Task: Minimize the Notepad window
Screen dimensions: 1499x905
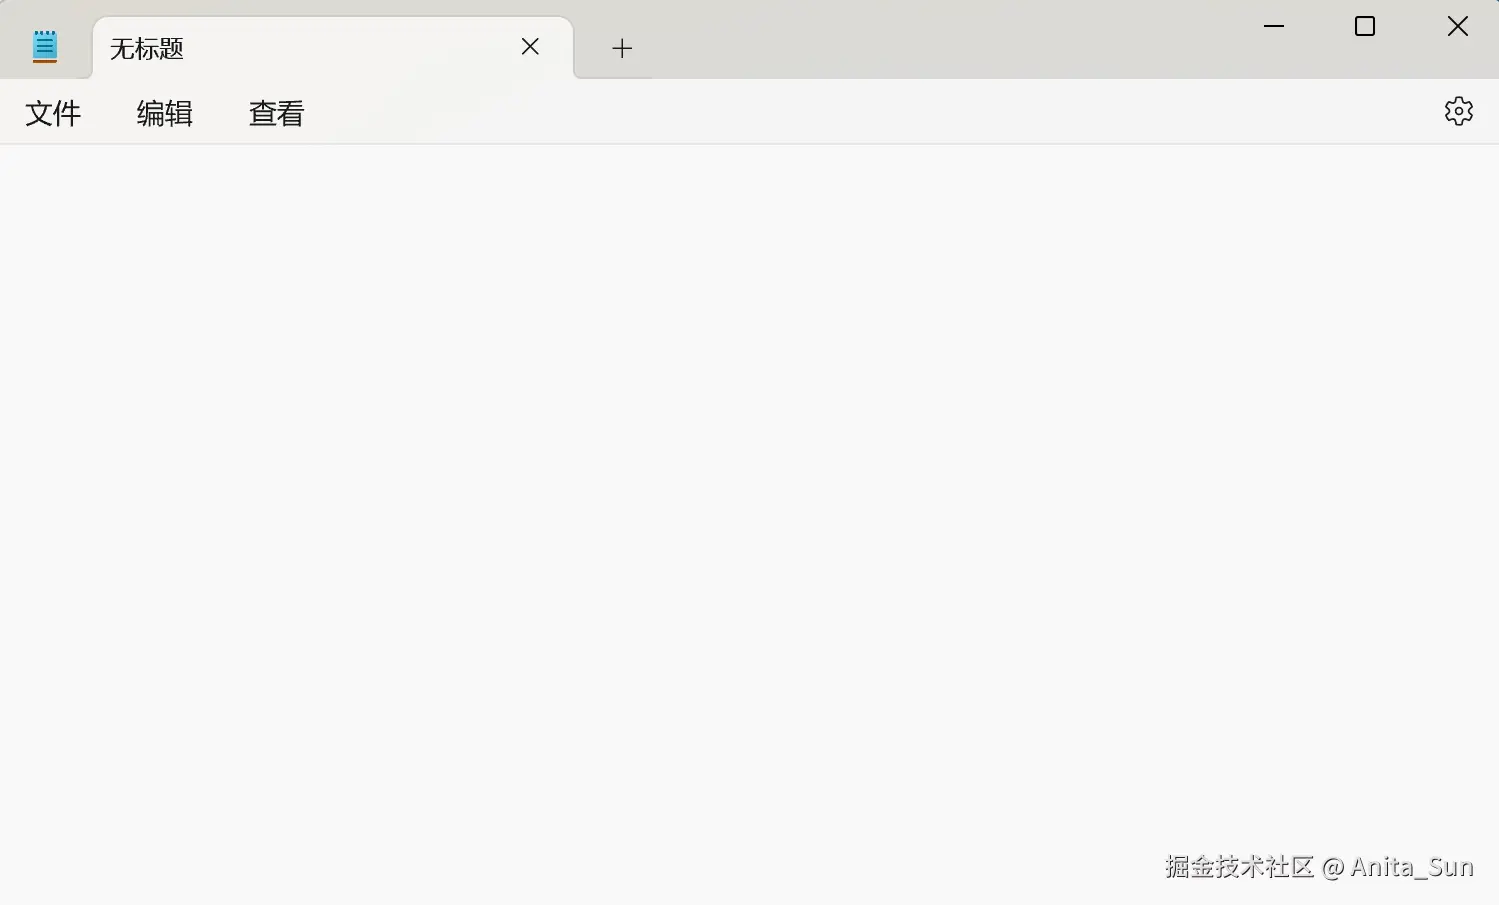Action: tap(1274, 27)
